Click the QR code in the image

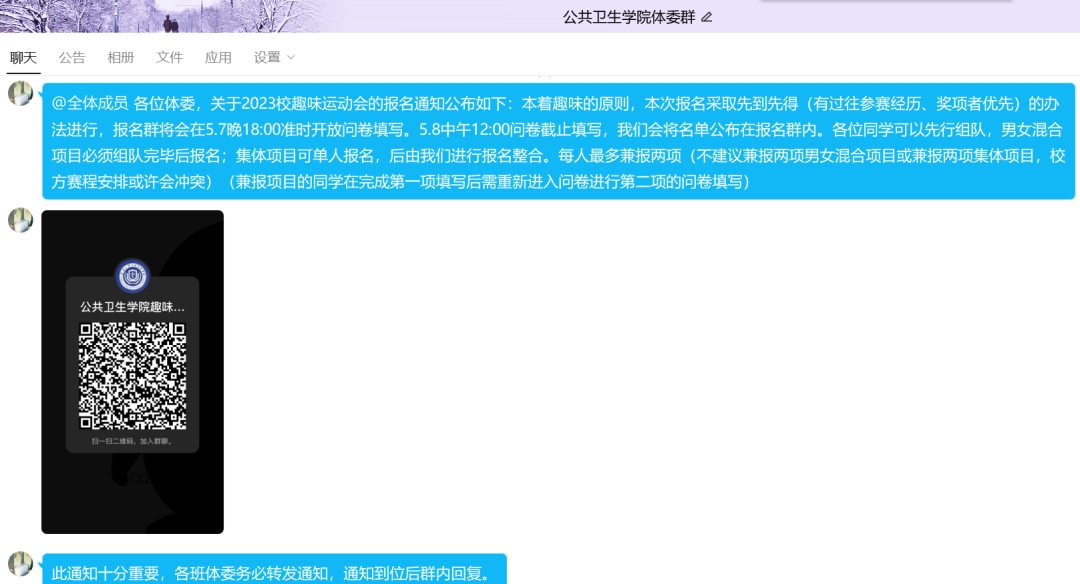tap(132, 376)
